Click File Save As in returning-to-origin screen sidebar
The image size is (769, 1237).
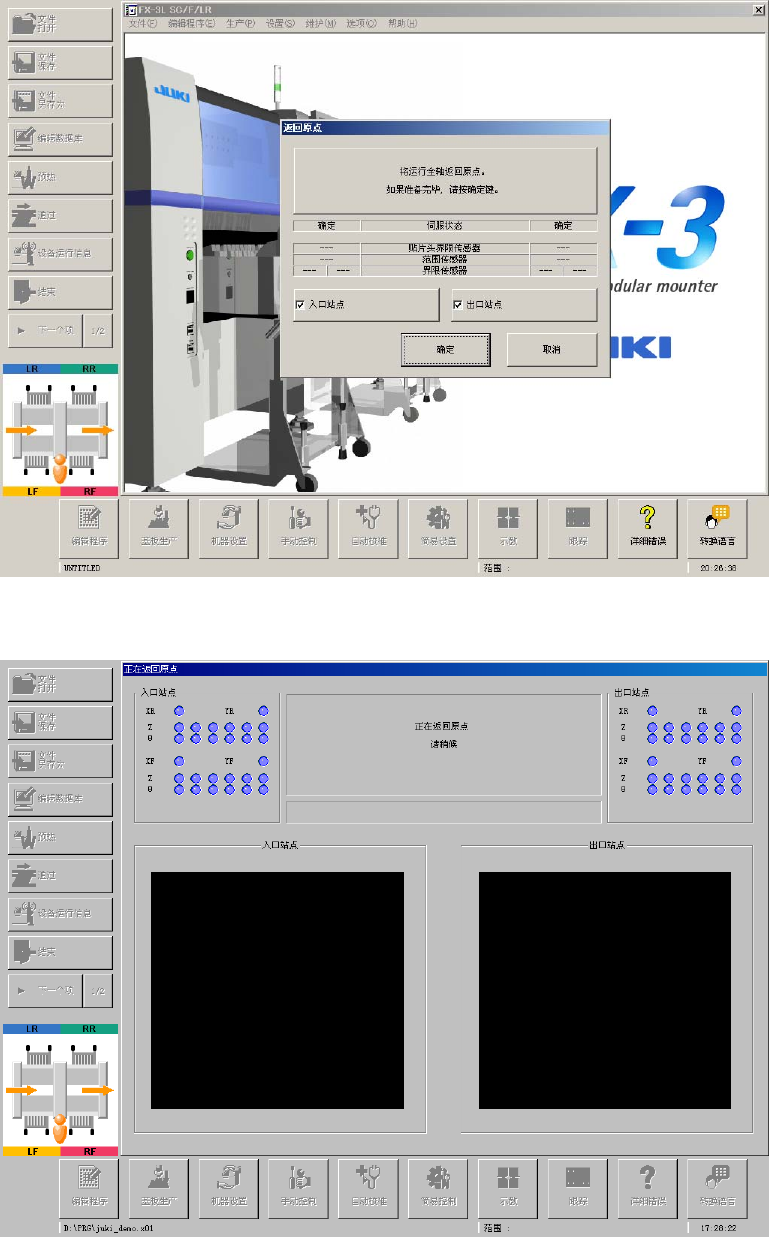tap(60, 760)
